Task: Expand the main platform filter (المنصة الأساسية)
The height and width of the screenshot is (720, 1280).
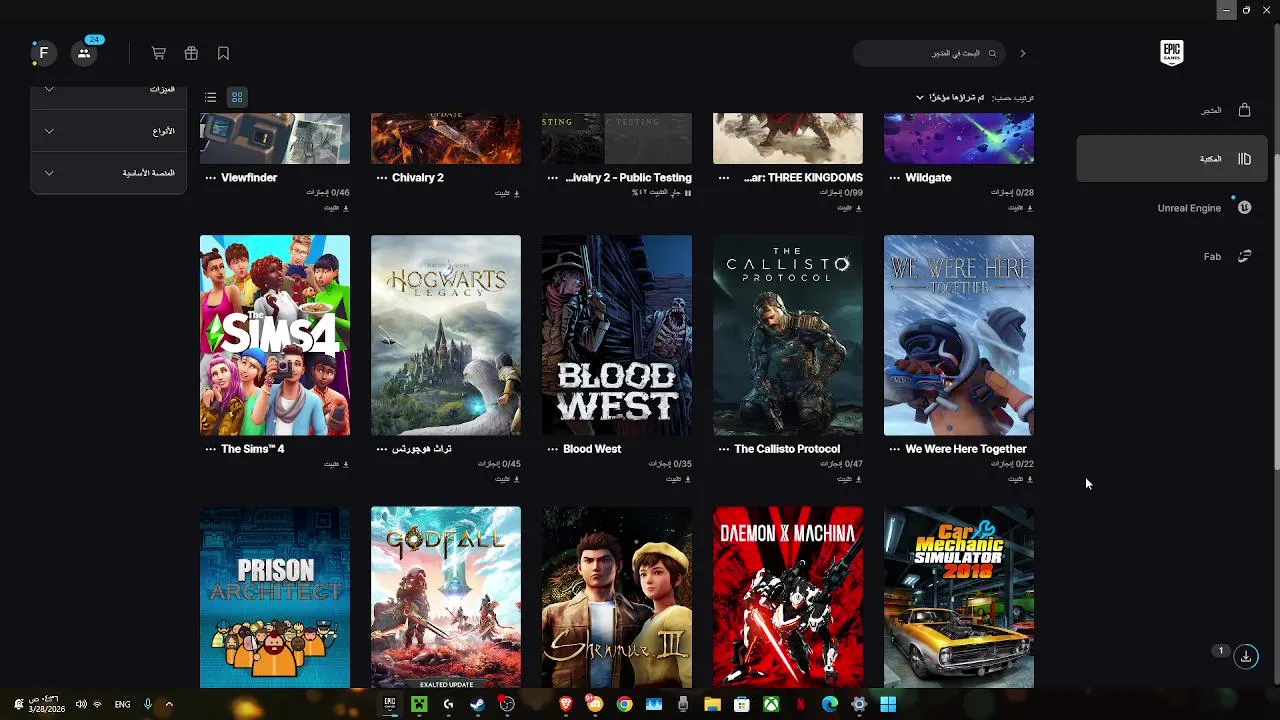Action: (x=108, y=173)
